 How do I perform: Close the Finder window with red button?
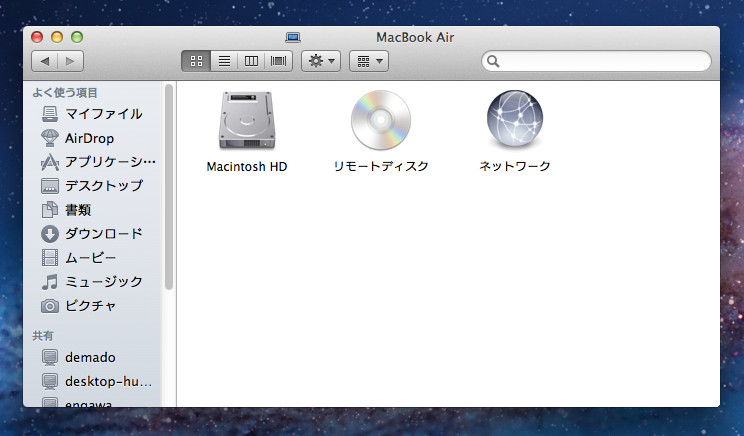[37, 37]
